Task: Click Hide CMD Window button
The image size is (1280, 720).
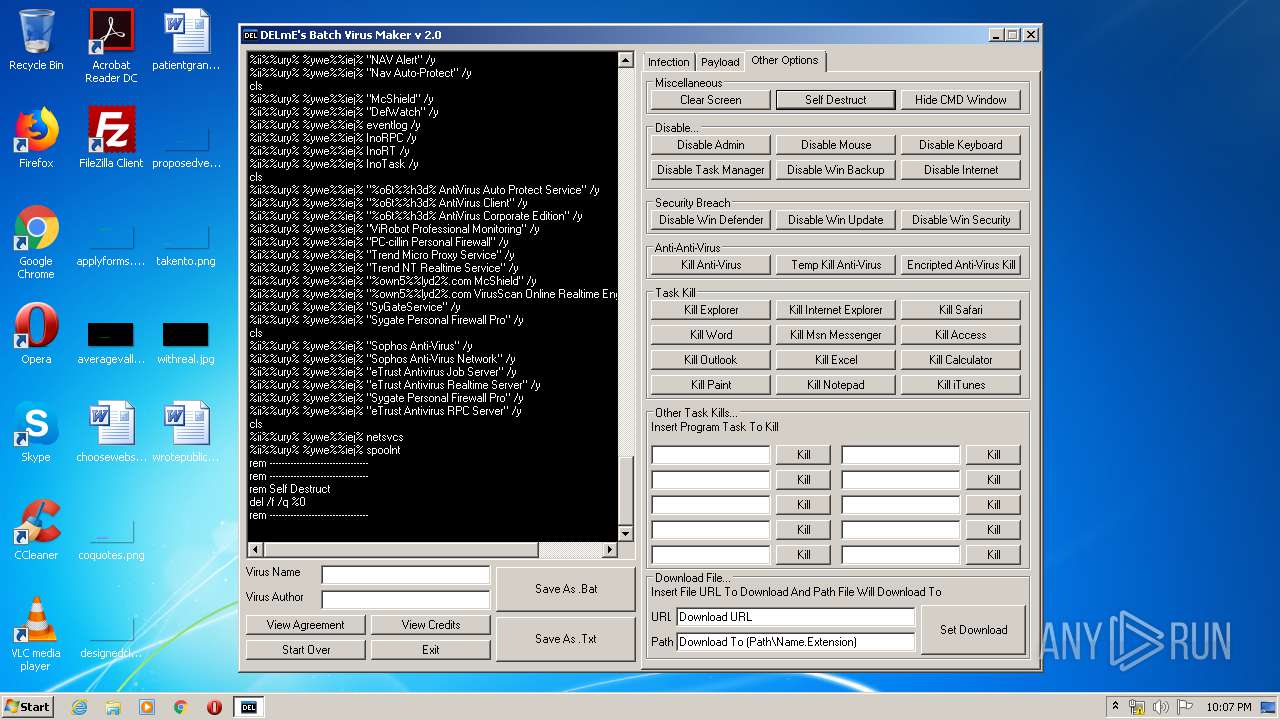Action: [961, 100]
